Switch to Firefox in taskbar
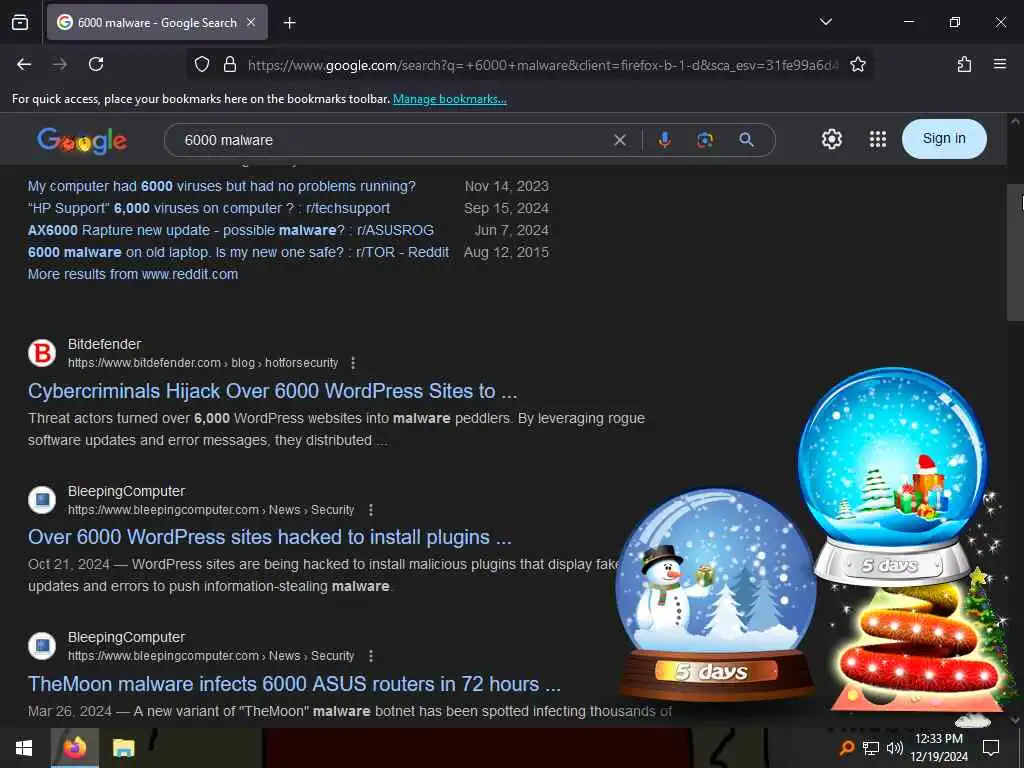 tap(75, 748)
